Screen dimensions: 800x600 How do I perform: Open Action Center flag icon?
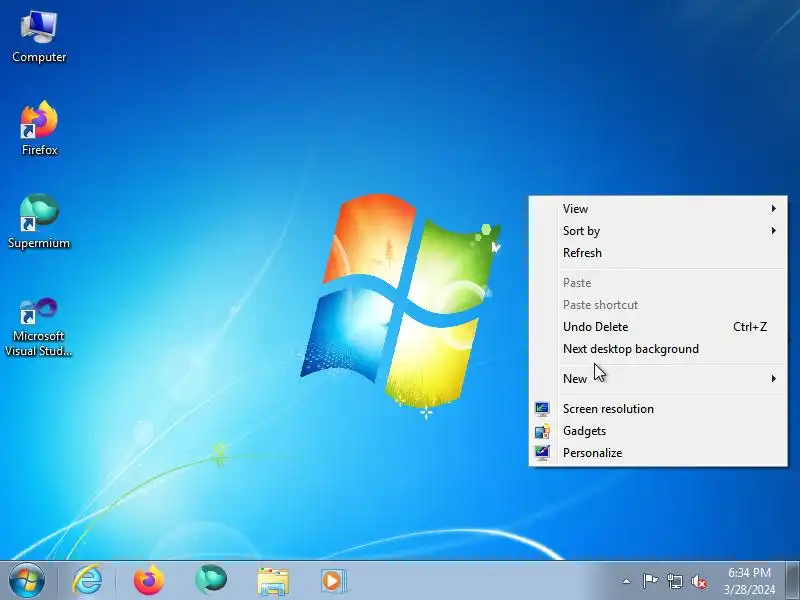pos(650,581)
